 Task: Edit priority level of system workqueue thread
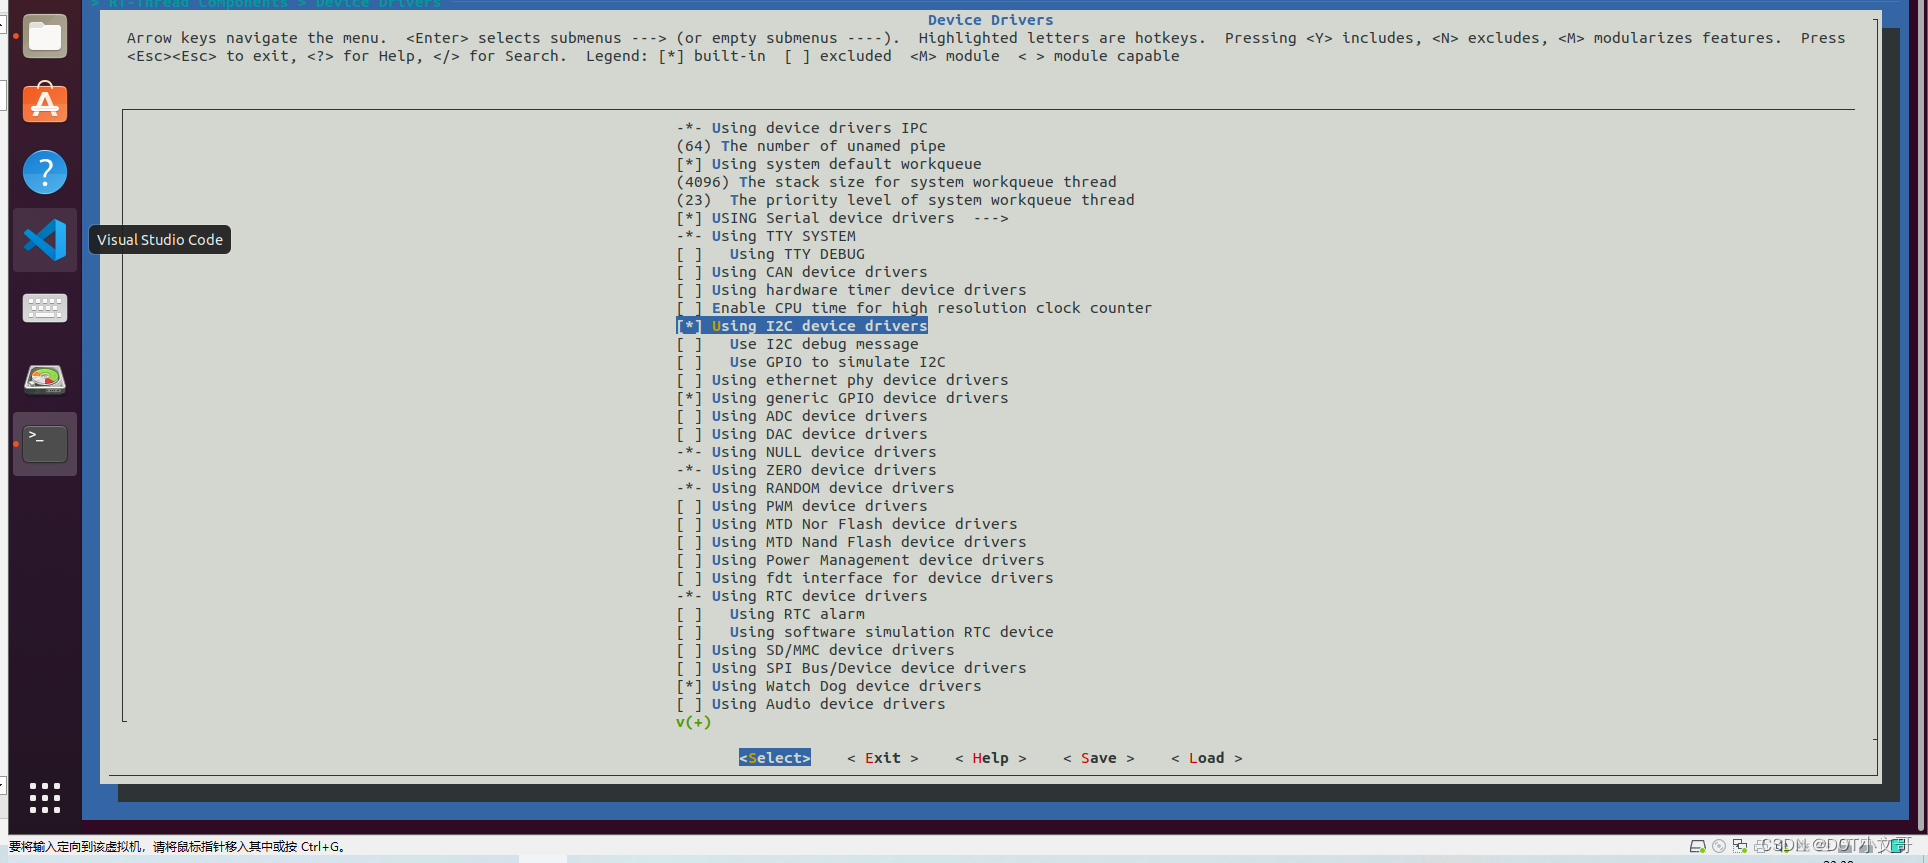pos(905,200)
